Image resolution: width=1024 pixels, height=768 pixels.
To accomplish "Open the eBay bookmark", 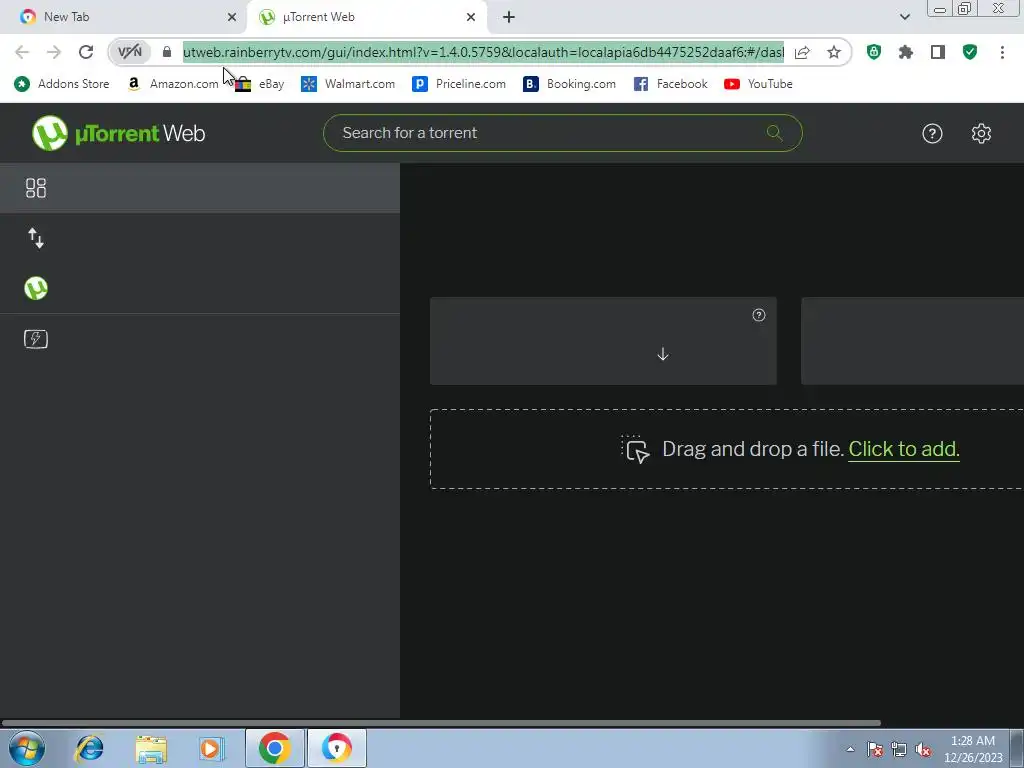I will (x=260, y=84).
